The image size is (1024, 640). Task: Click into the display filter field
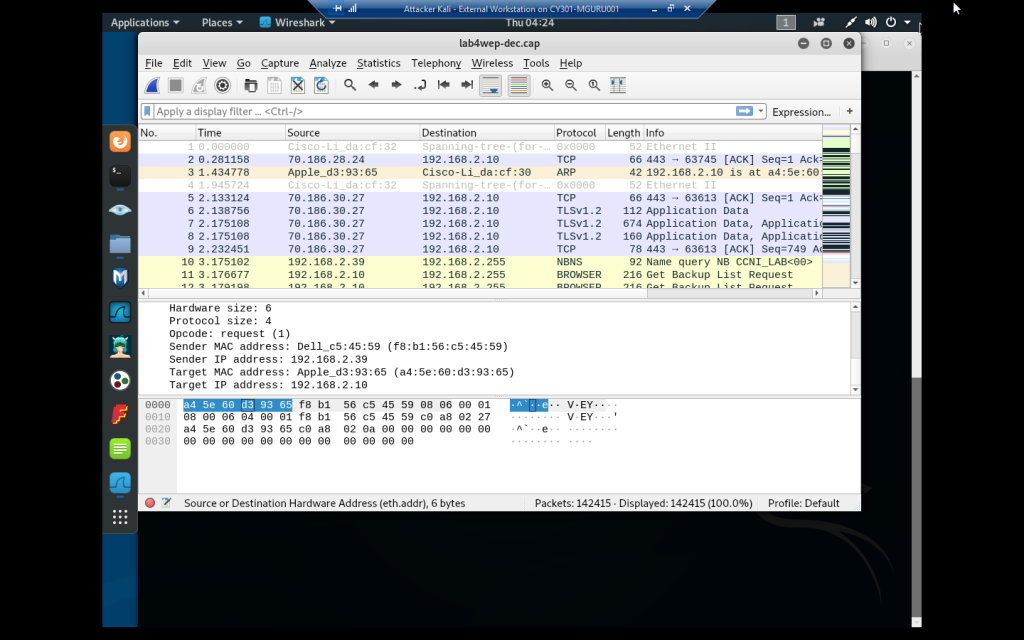click(x=444, y=111)
